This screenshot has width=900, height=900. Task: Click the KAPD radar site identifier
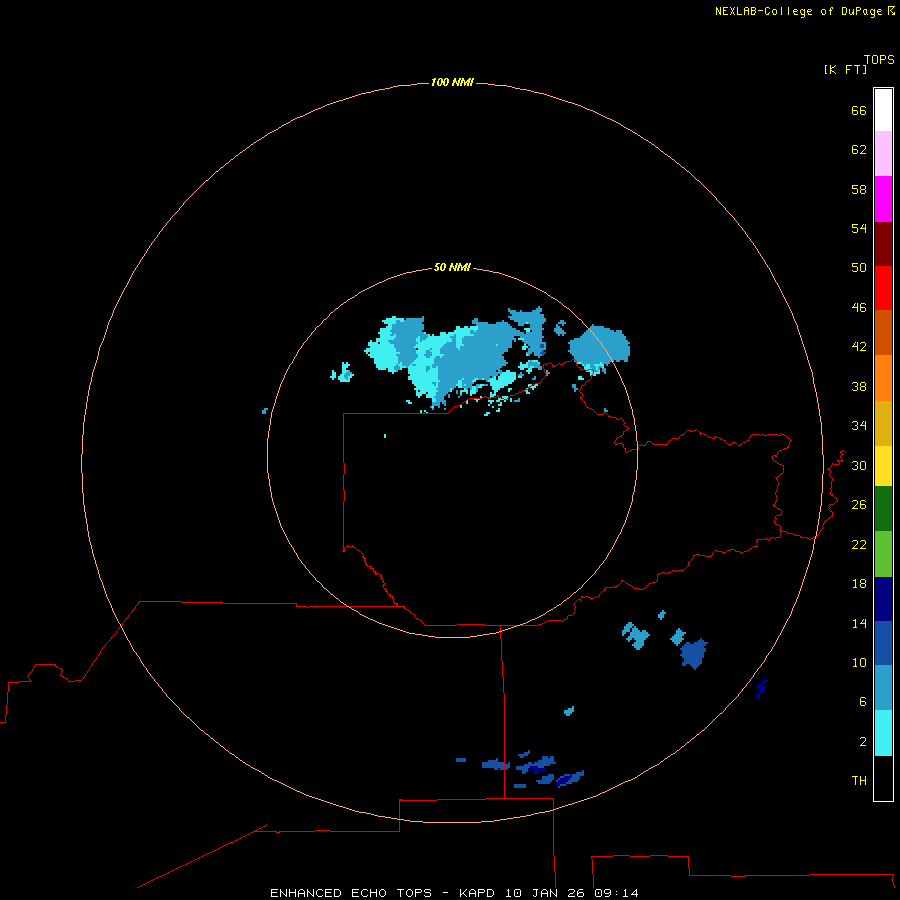click(479, 893)
